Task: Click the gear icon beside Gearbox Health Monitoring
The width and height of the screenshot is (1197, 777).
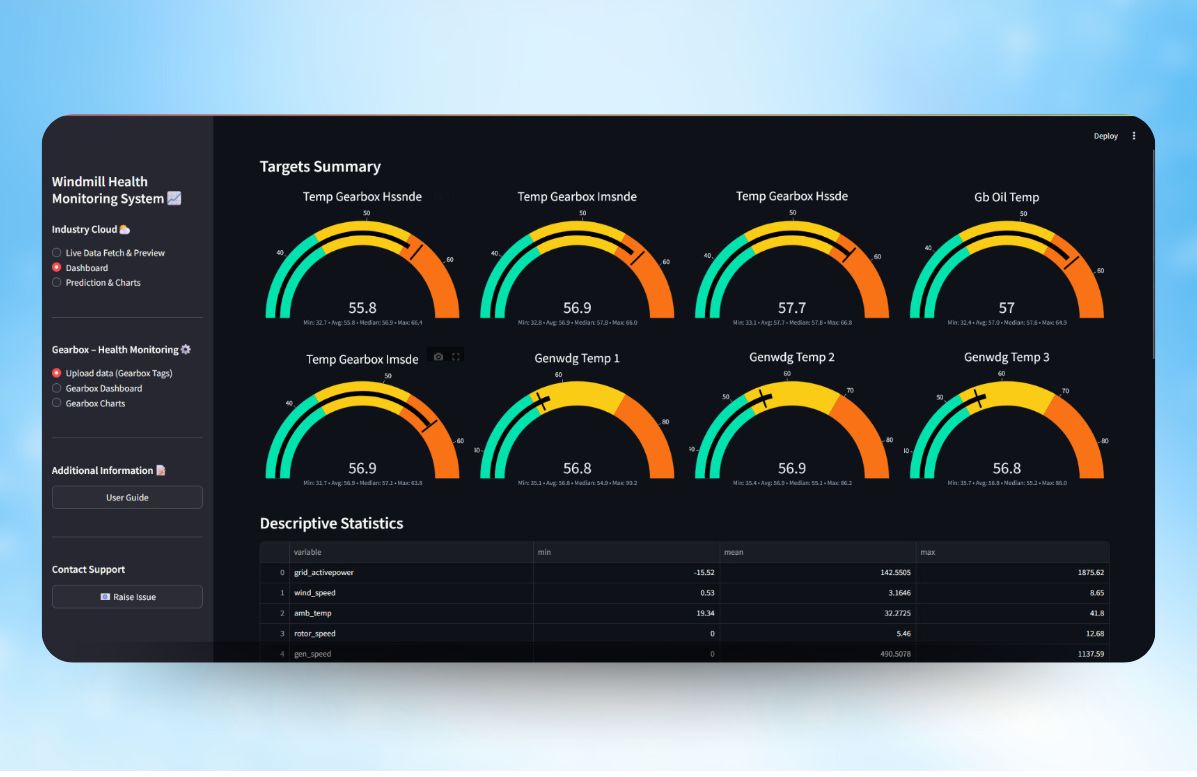Action: click(185, 350)
